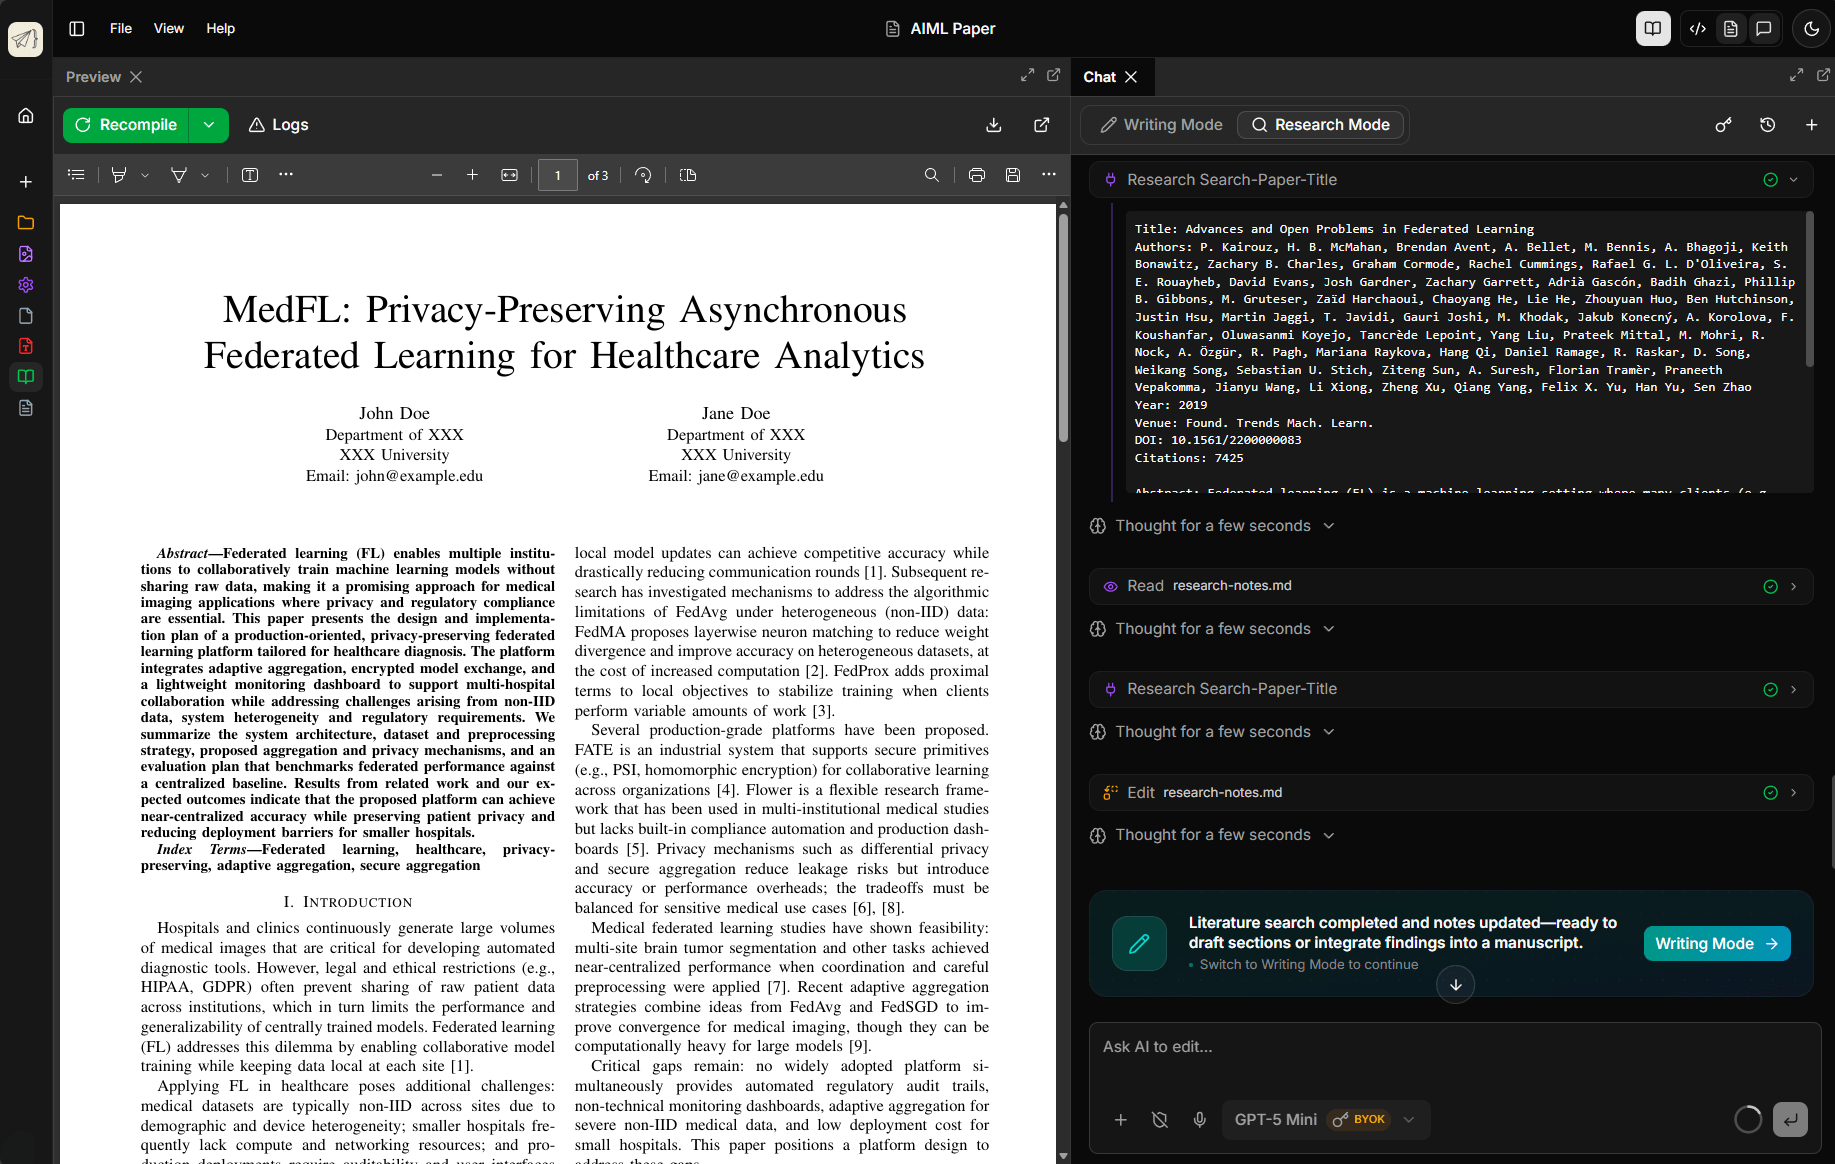The height and width of the screenshot is (1164, 1835).
Task: Click the microphone voice input icon
Action: coord(1199,1119)
